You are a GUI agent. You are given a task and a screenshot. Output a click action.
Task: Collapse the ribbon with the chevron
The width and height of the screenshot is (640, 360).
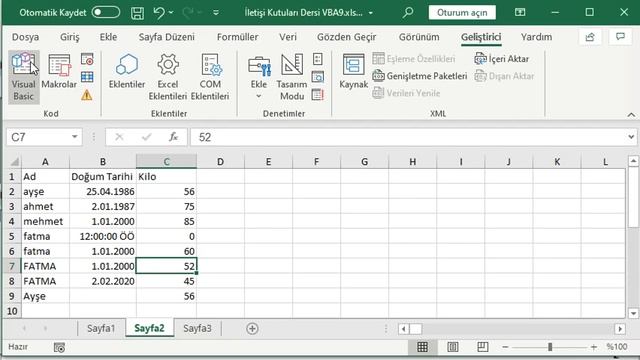(631, 115)
